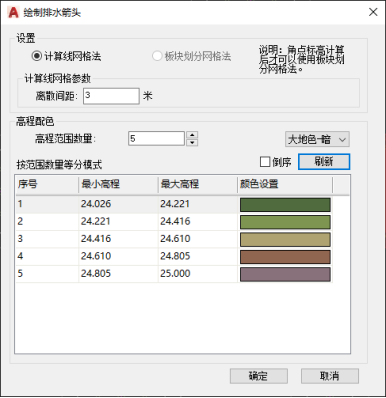This screenshot has width=386, height=398.
Task: Select min elevation cell 24.416 in row 3
Action: [x=118, y=239]
